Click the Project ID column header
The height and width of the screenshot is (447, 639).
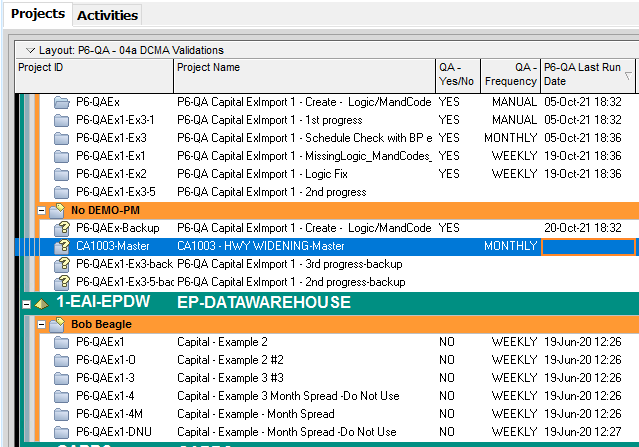coord(94,75)
